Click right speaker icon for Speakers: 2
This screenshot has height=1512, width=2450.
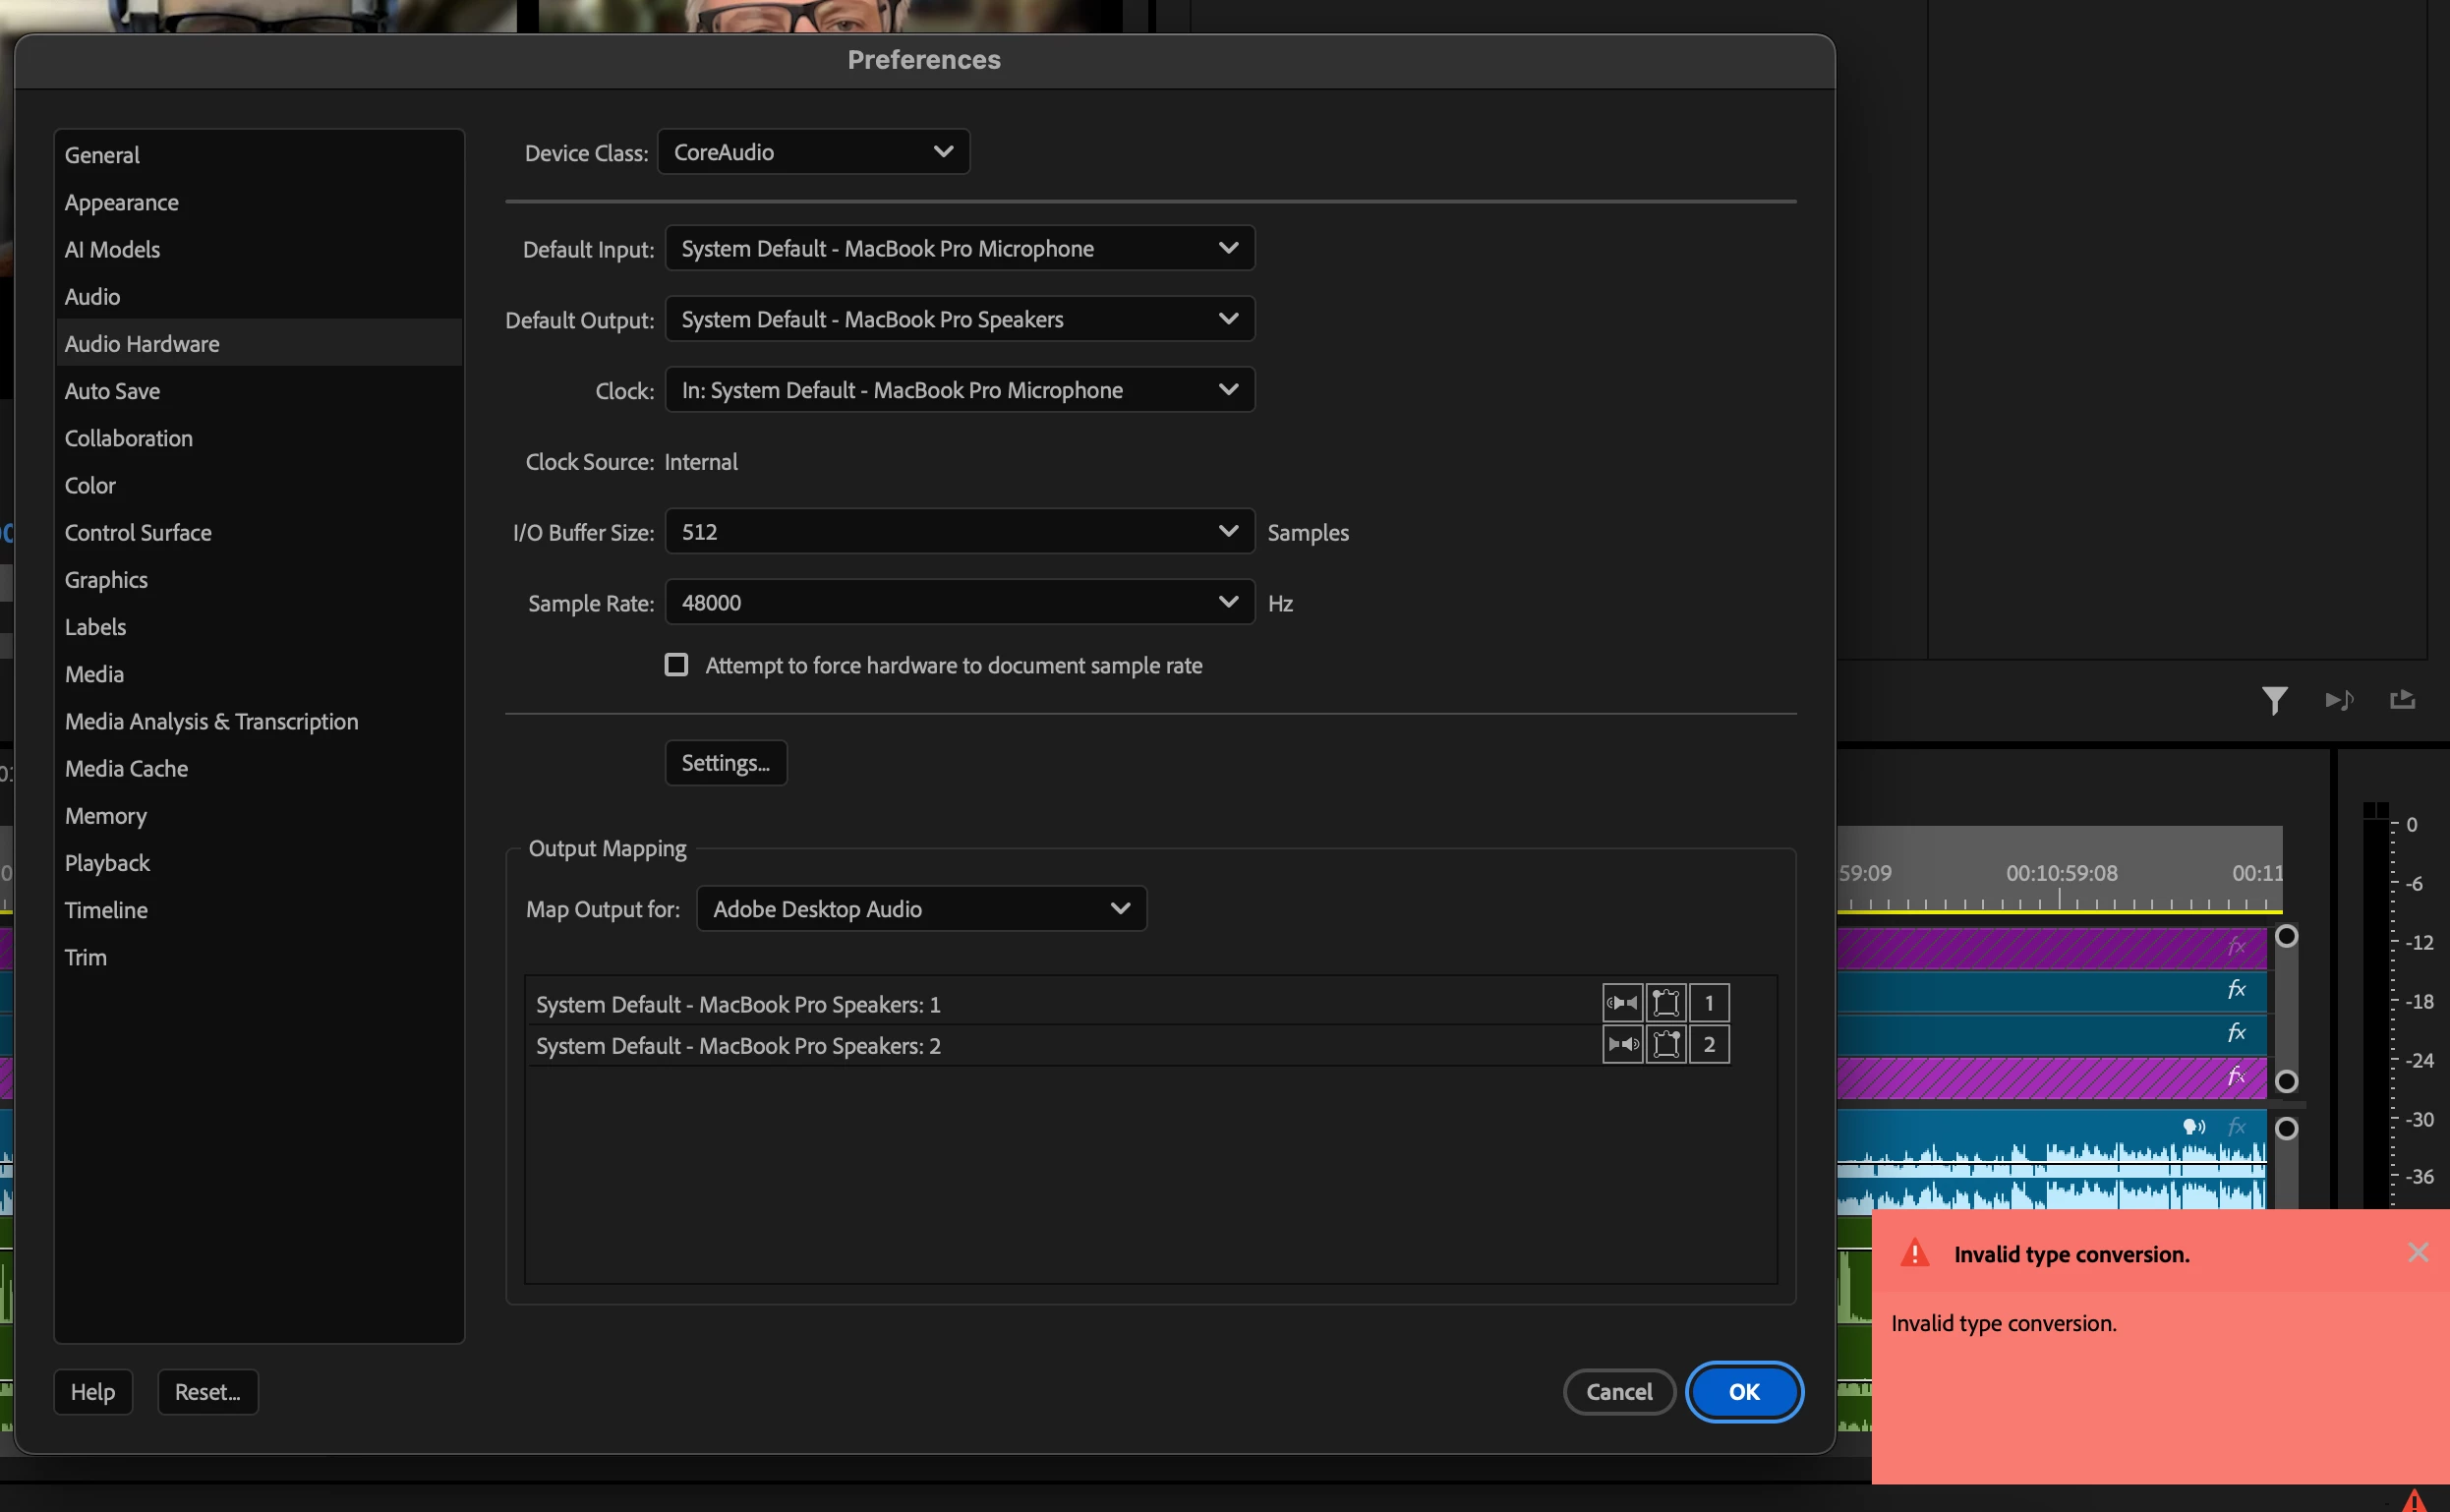pyautogui.click(x=1622, y=1044)
